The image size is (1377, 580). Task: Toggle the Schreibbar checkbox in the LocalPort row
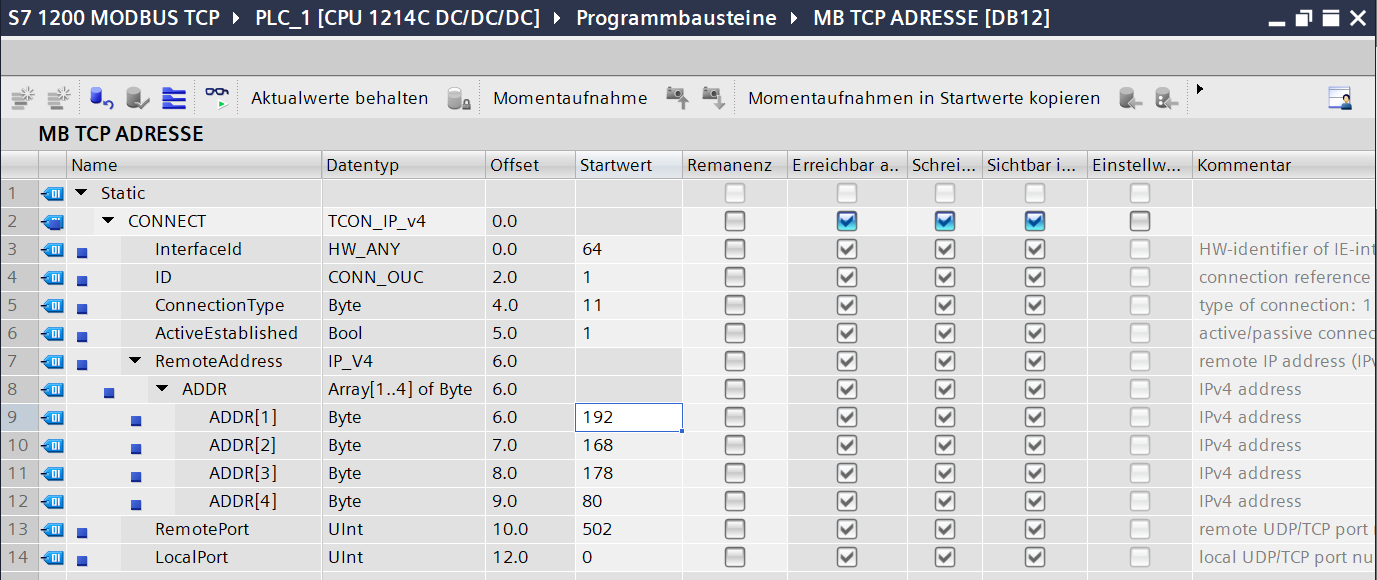945,557
